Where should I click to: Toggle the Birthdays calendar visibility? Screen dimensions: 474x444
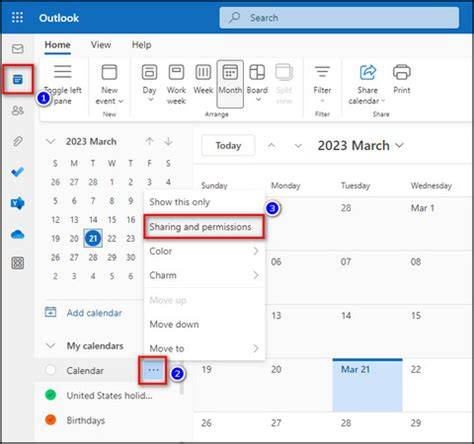pyautogui.click(x=50, y=420)
